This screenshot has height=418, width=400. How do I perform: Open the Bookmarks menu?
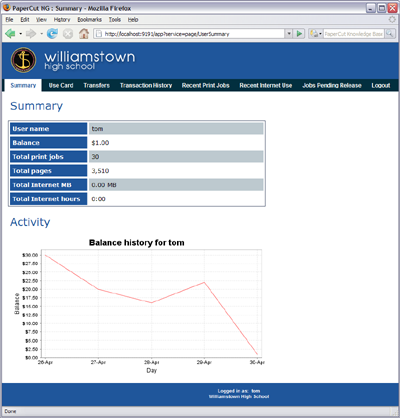pos(89,20)
